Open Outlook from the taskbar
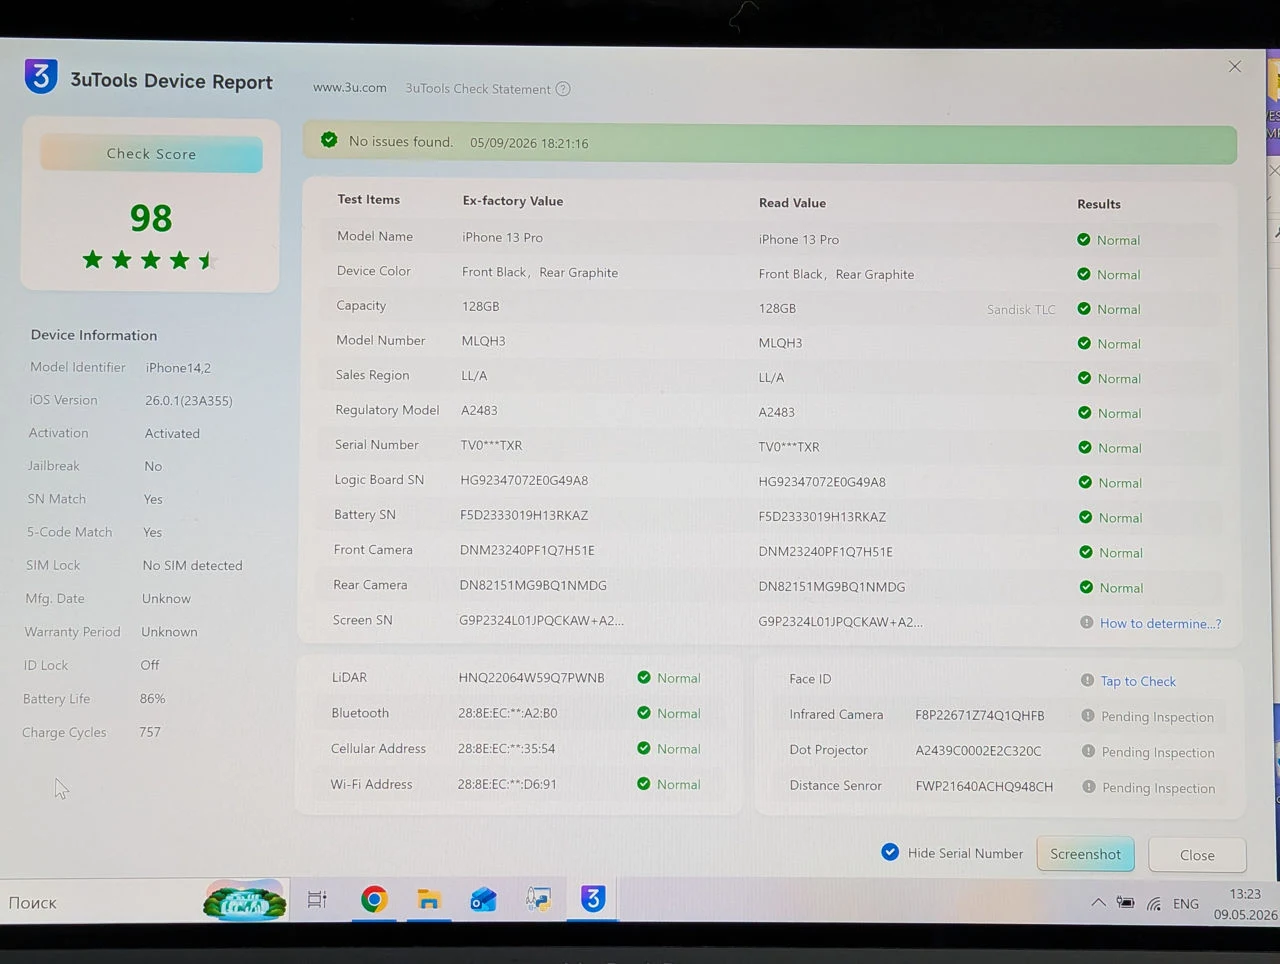Viewport: 1280px width, 964px height. click(x=483, y=901)
